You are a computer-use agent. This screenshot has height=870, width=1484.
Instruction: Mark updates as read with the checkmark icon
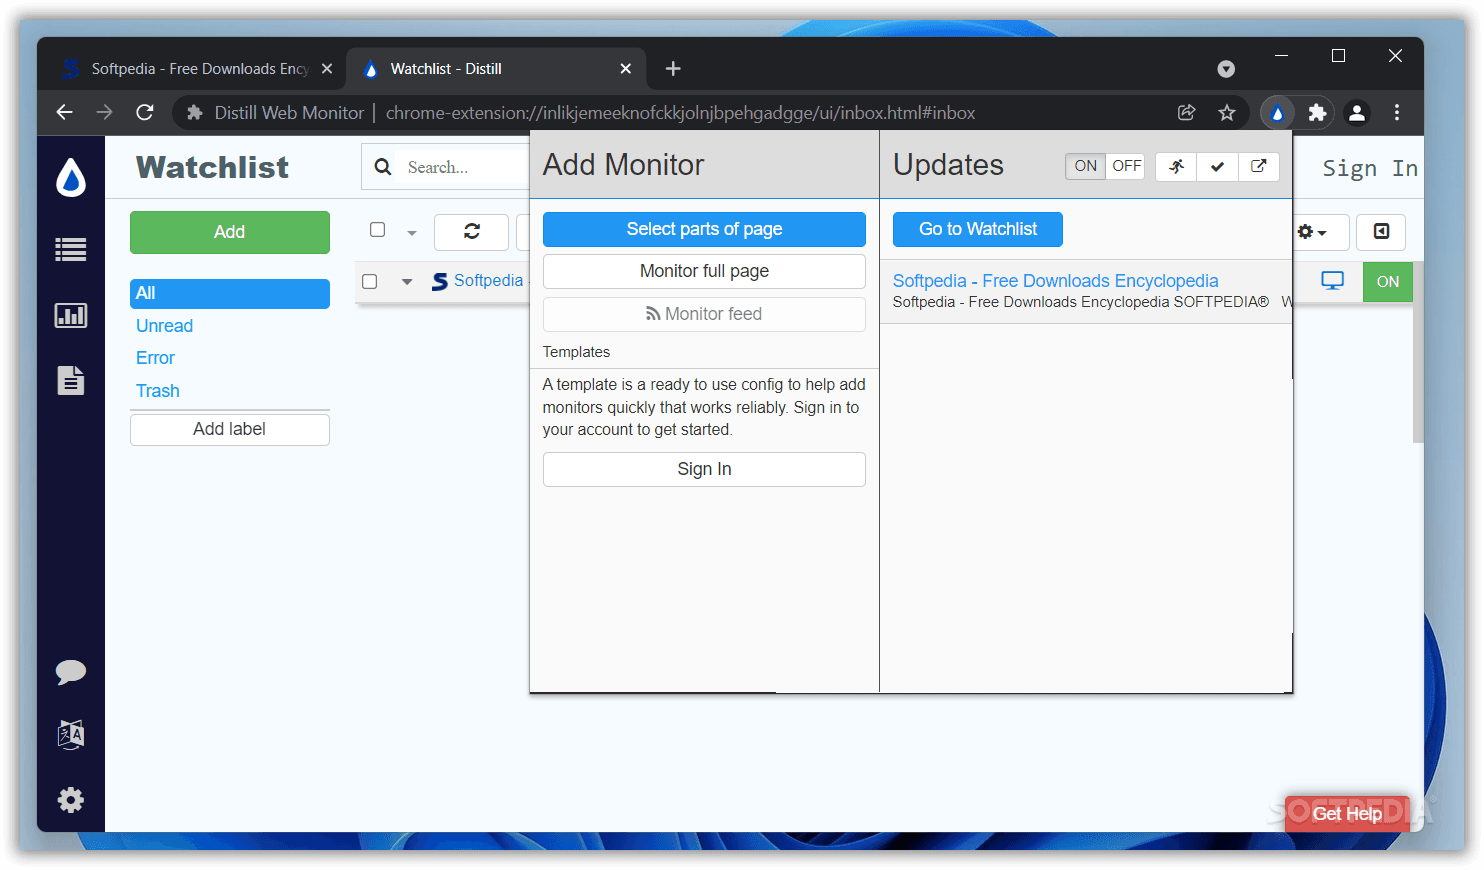point(1217,166)
